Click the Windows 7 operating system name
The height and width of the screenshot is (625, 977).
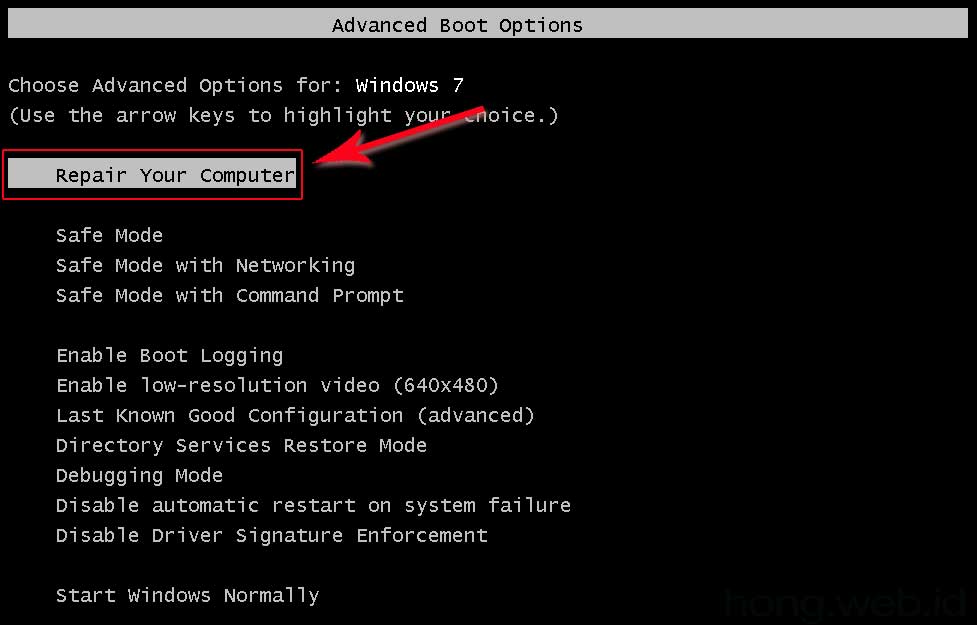tap(409, 86)
